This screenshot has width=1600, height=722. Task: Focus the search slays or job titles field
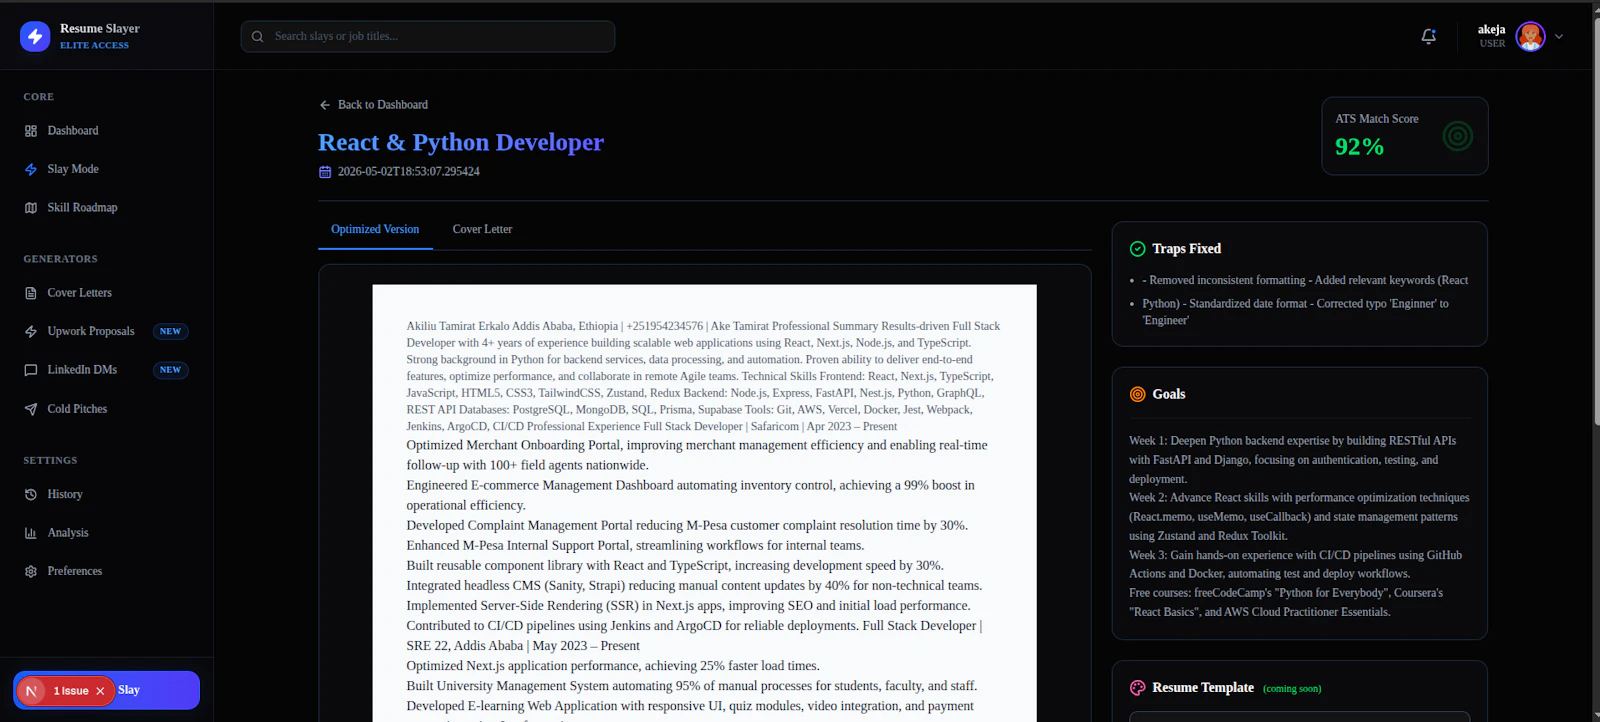tap(428, 36)
